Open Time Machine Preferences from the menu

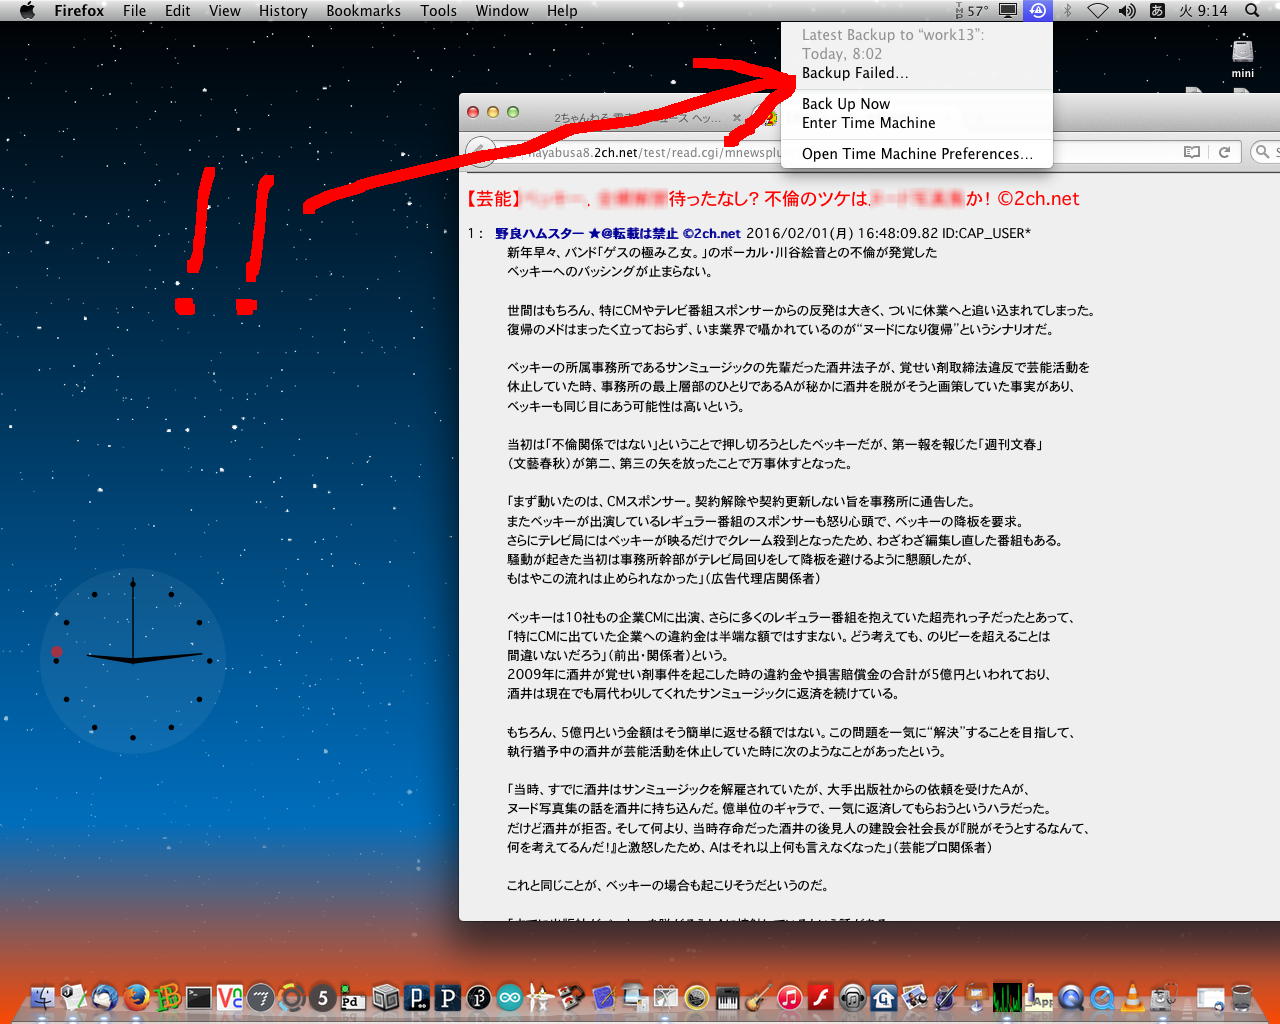pos(917,154)
